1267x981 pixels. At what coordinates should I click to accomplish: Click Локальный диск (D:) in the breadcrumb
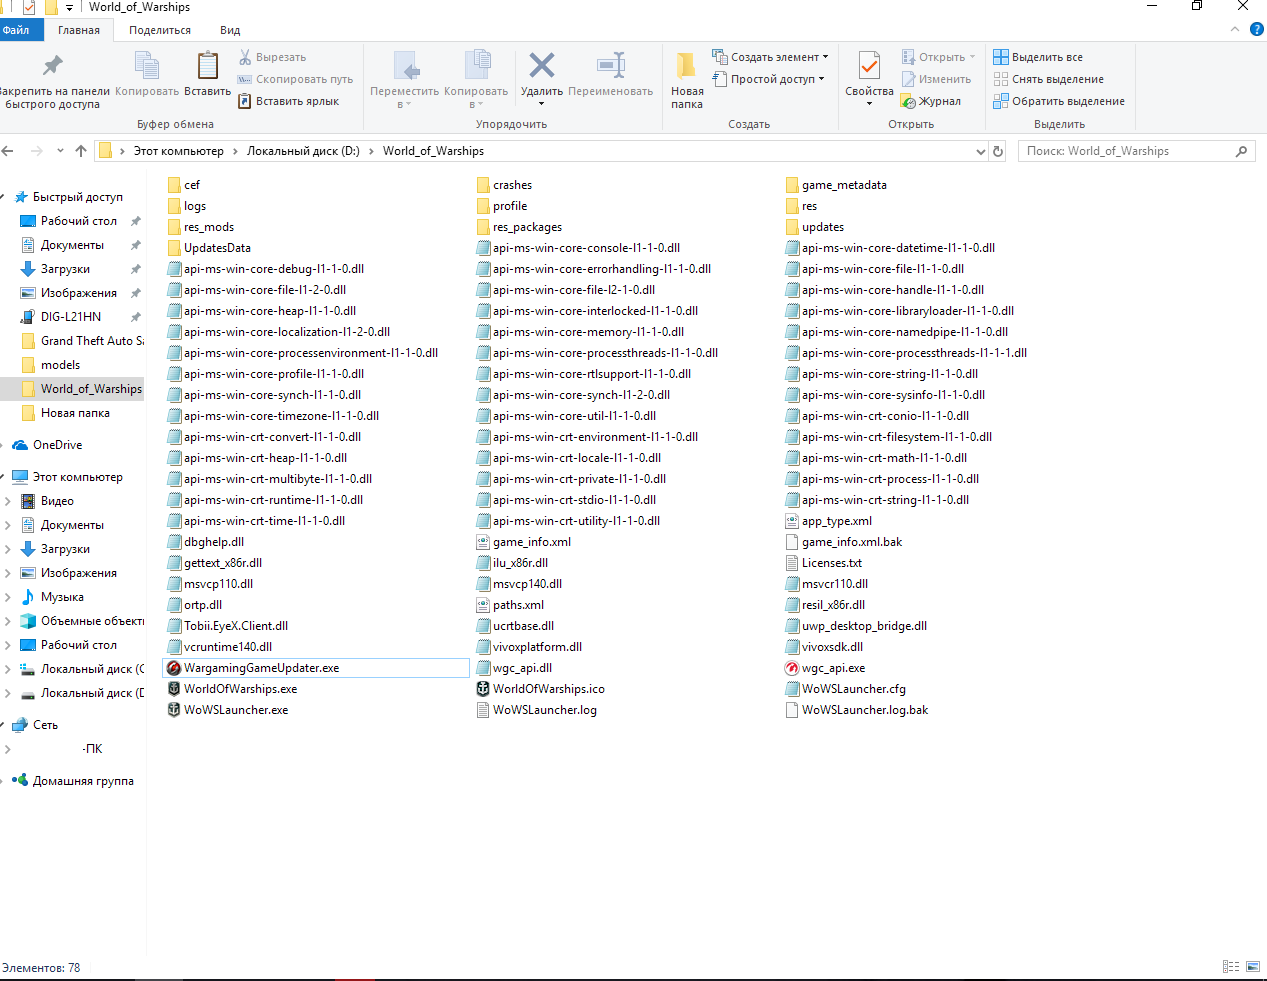(x=303, y=151)
